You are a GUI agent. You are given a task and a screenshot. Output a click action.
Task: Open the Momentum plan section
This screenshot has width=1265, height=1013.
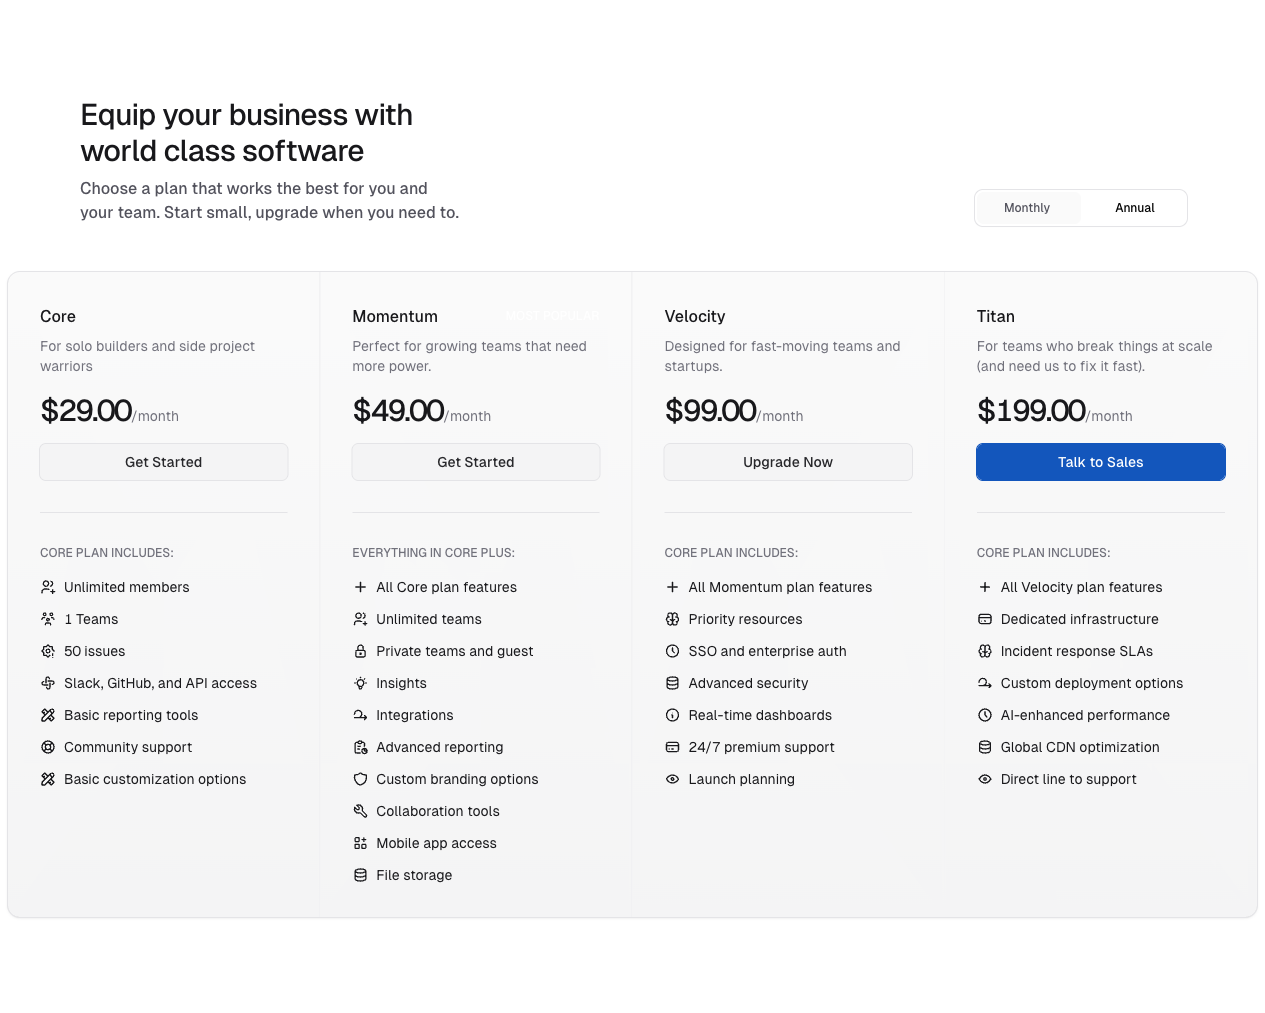click(x=395, y=316)
